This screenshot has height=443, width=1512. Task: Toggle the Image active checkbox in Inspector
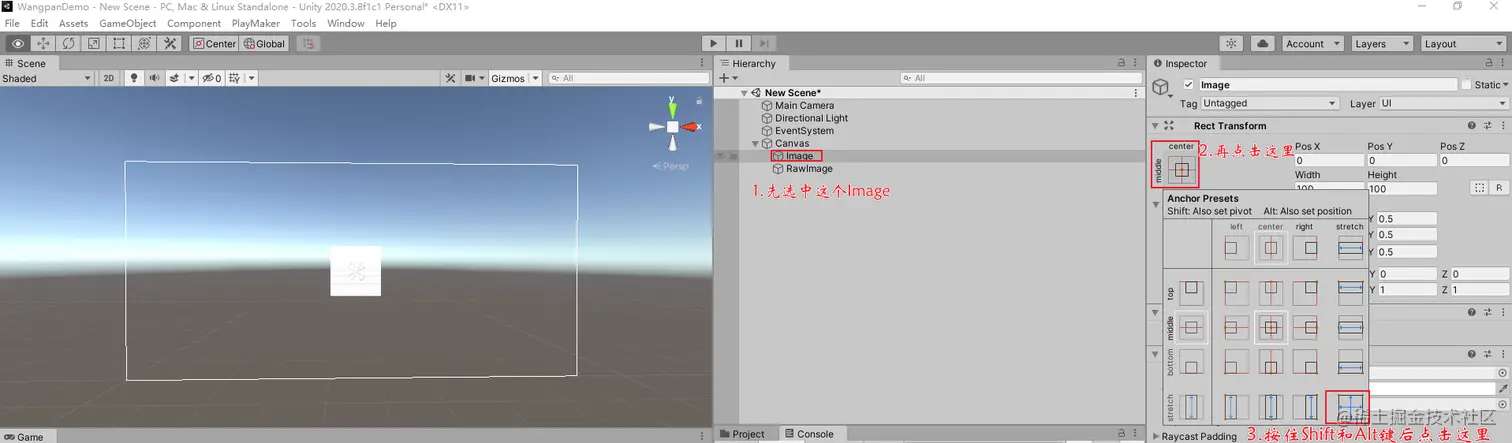[x=1188, y=85]
